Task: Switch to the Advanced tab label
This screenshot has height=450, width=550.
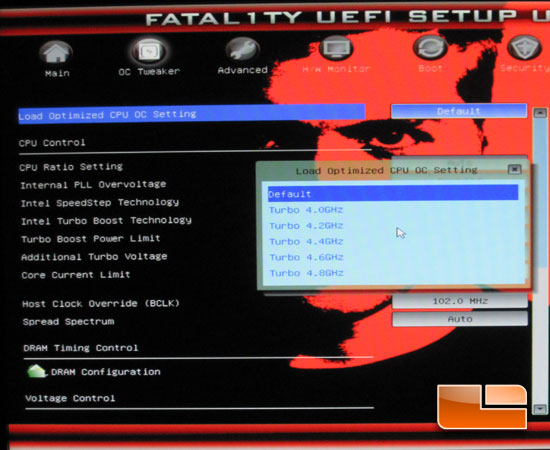Action: tap(243, 70)
